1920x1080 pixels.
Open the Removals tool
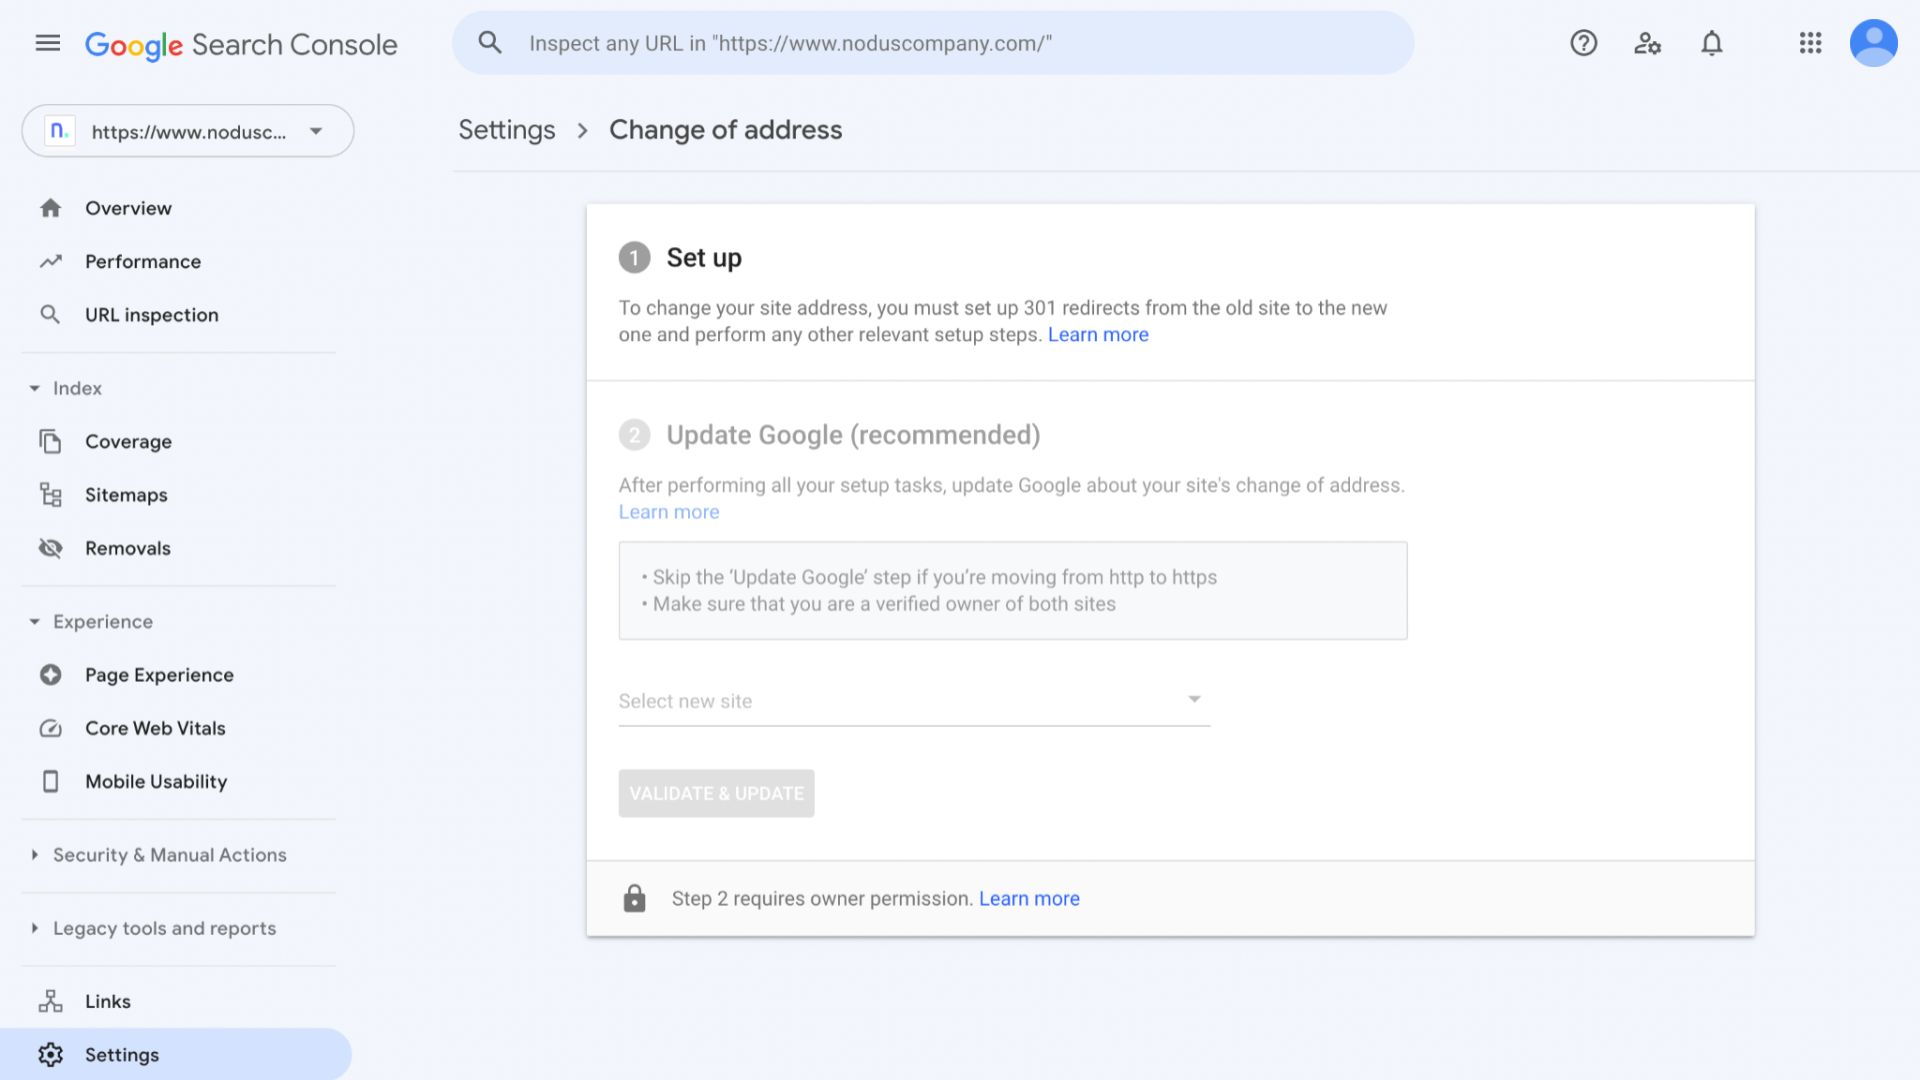pyautogui.click(x=128, y=548)
